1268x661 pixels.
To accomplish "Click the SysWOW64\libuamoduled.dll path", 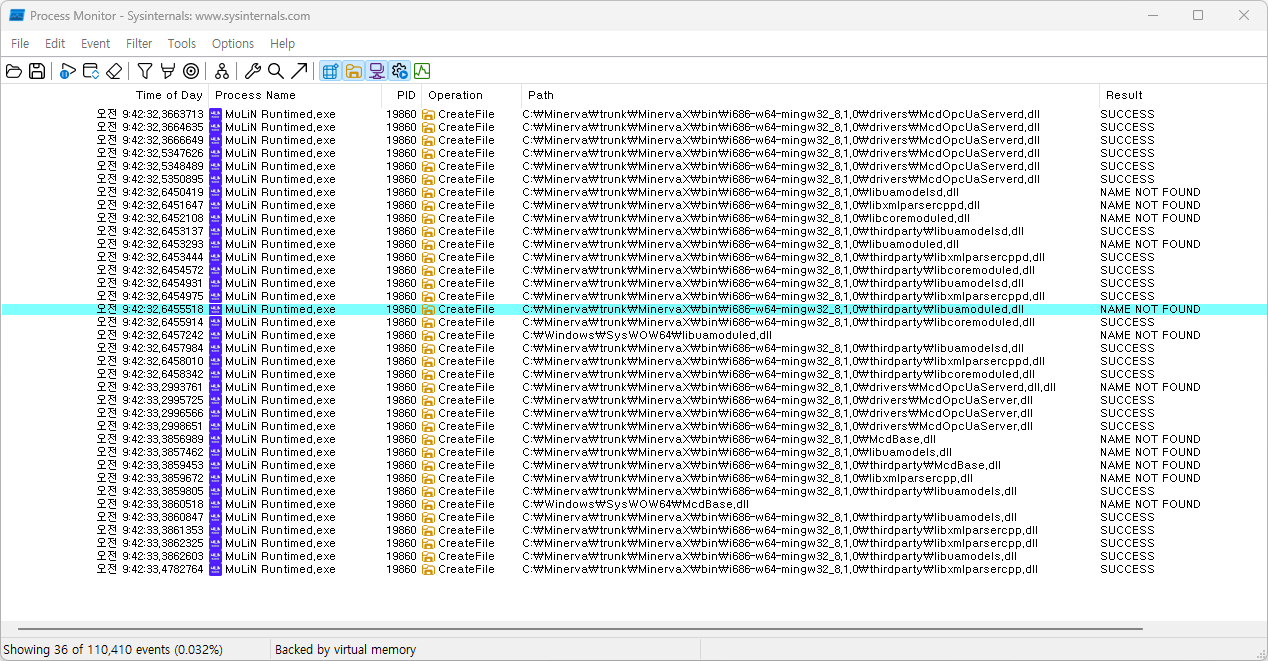I will [647, 335].
